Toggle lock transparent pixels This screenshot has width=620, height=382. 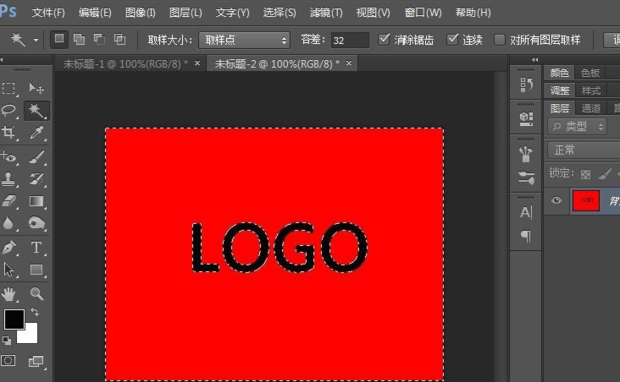[586, 174]
